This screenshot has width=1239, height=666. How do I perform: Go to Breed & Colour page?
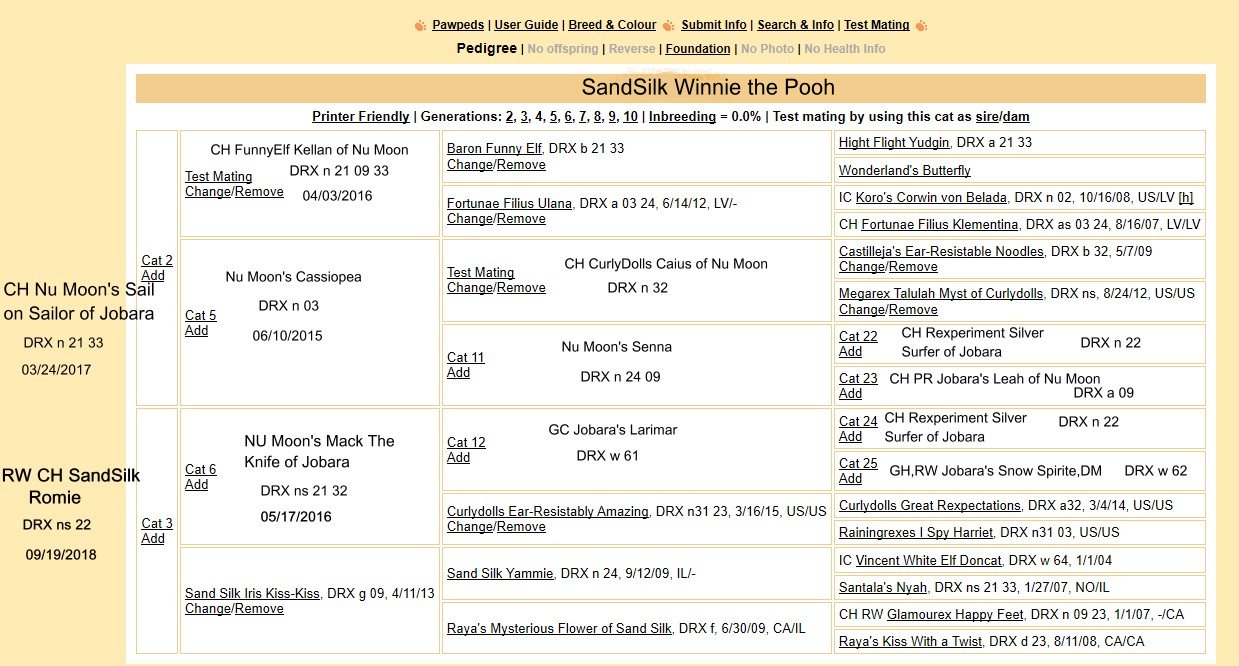click(612, 25)
